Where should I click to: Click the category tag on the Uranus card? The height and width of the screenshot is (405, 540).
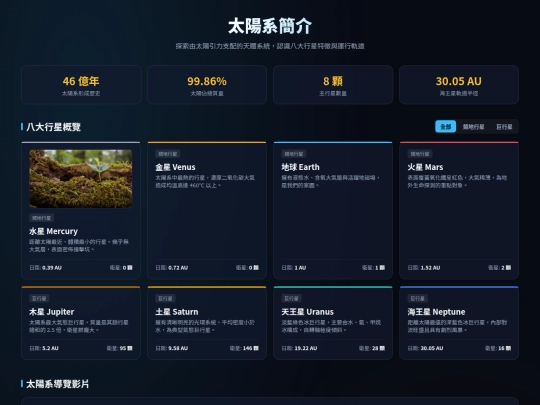click(x=291, y=298)
